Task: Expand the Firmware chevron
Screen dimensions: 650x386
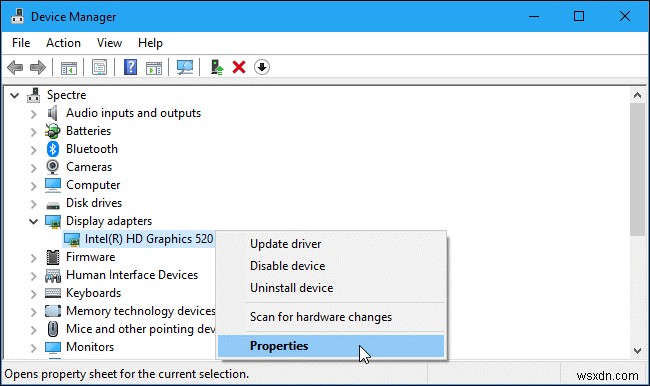Action: [x=34, y=258]
